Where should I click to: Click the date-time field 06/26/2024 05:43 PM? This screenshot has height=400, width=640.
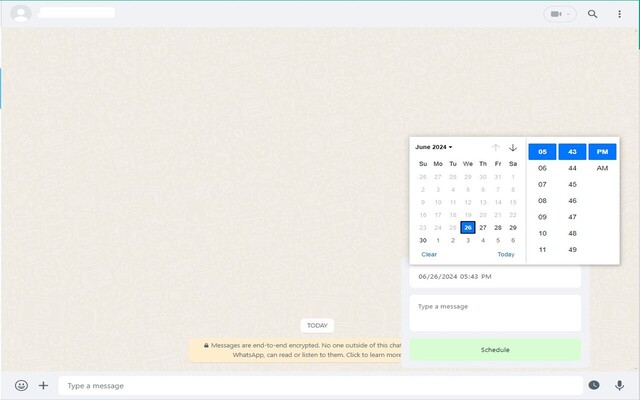tap(495, 277)
